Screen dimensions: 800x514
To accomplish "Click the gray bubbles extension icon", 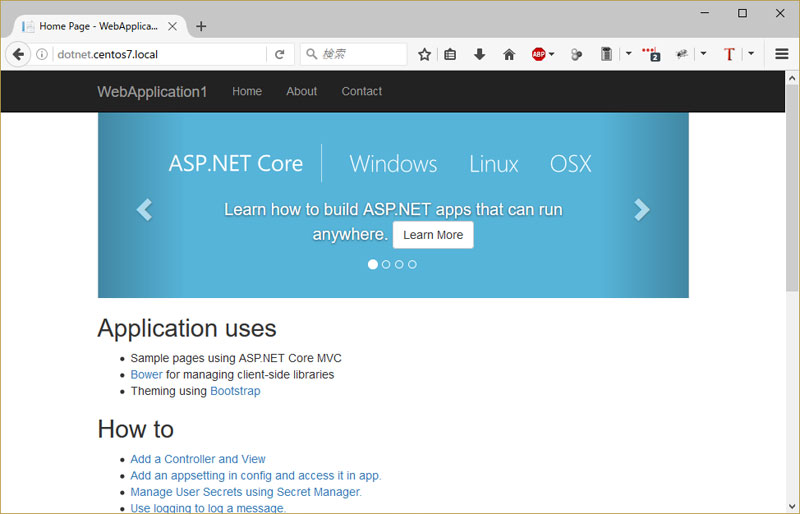I will pyautogui.click(x=577, y=54).
